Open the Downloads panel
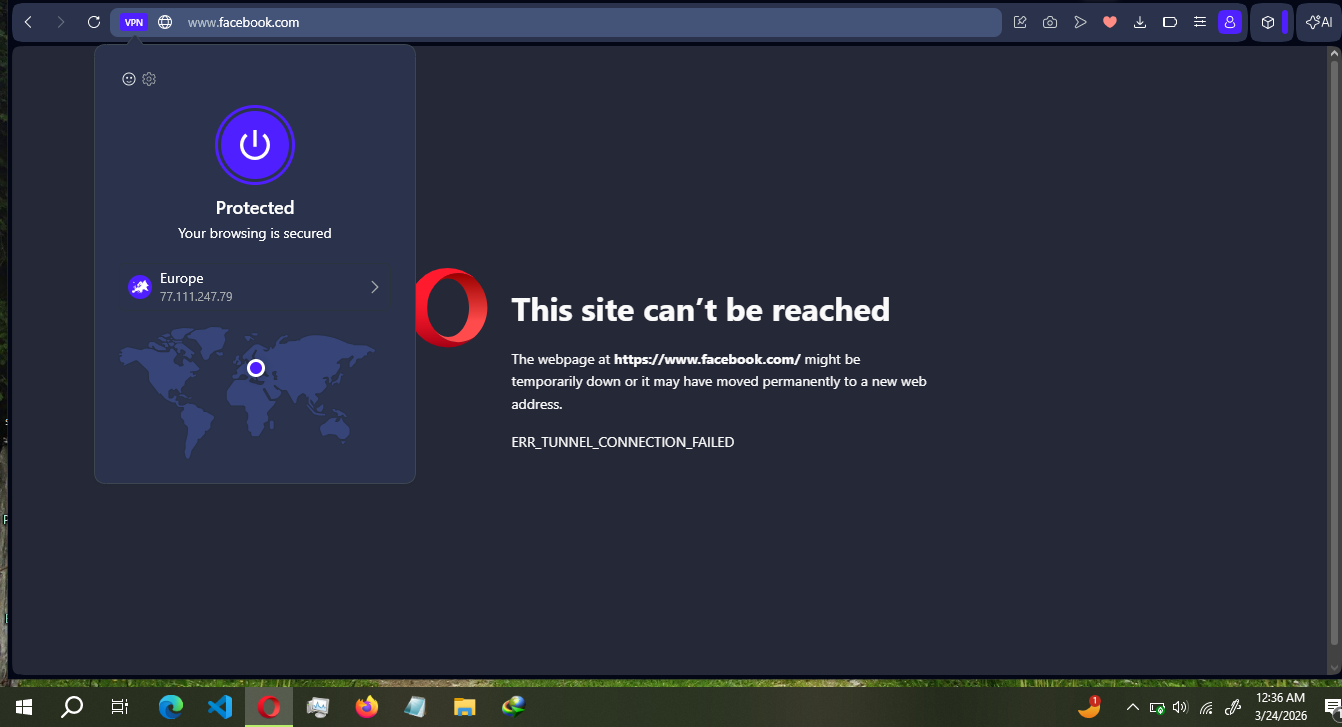Screen dimensions: 1342x727 [1140, 21]
